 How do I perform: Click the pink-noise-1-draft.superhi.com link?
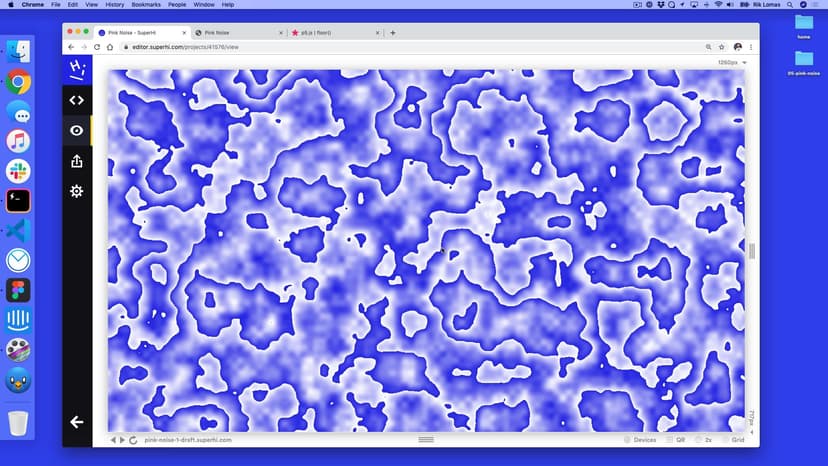coord(188,440)
